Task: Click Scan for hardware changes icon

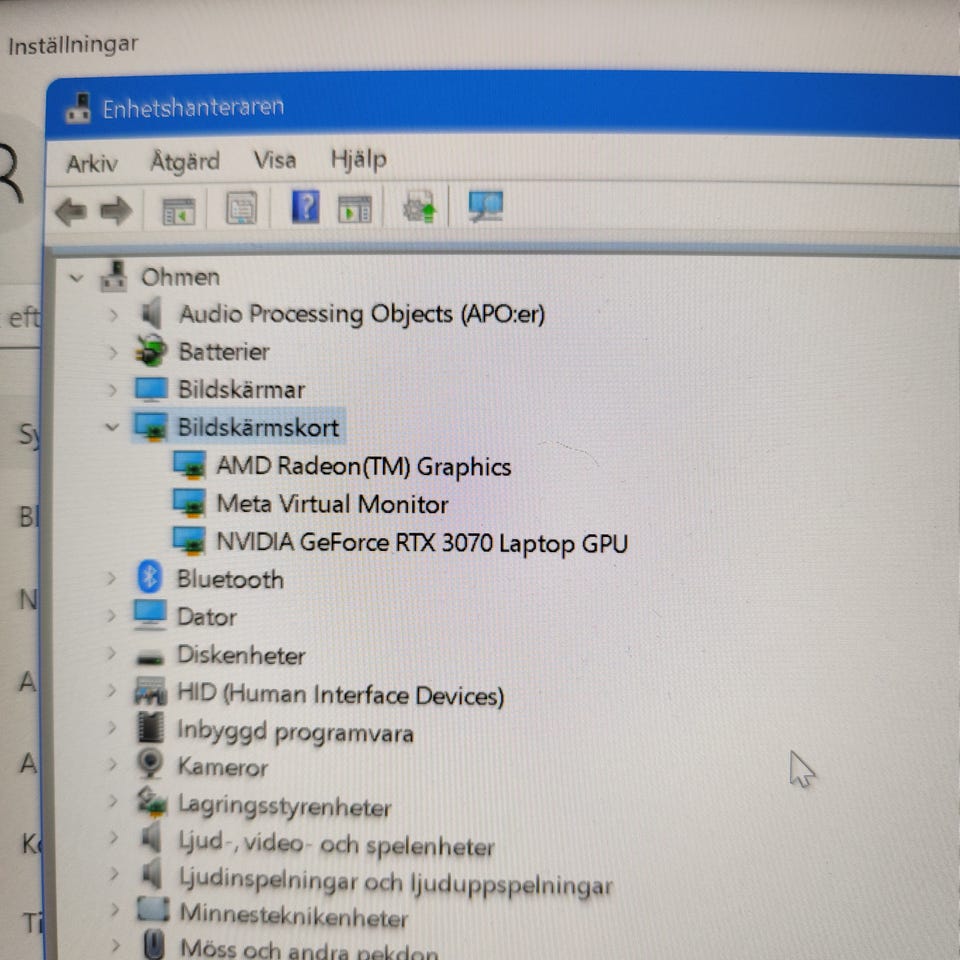Action: (x=486, y=206)
